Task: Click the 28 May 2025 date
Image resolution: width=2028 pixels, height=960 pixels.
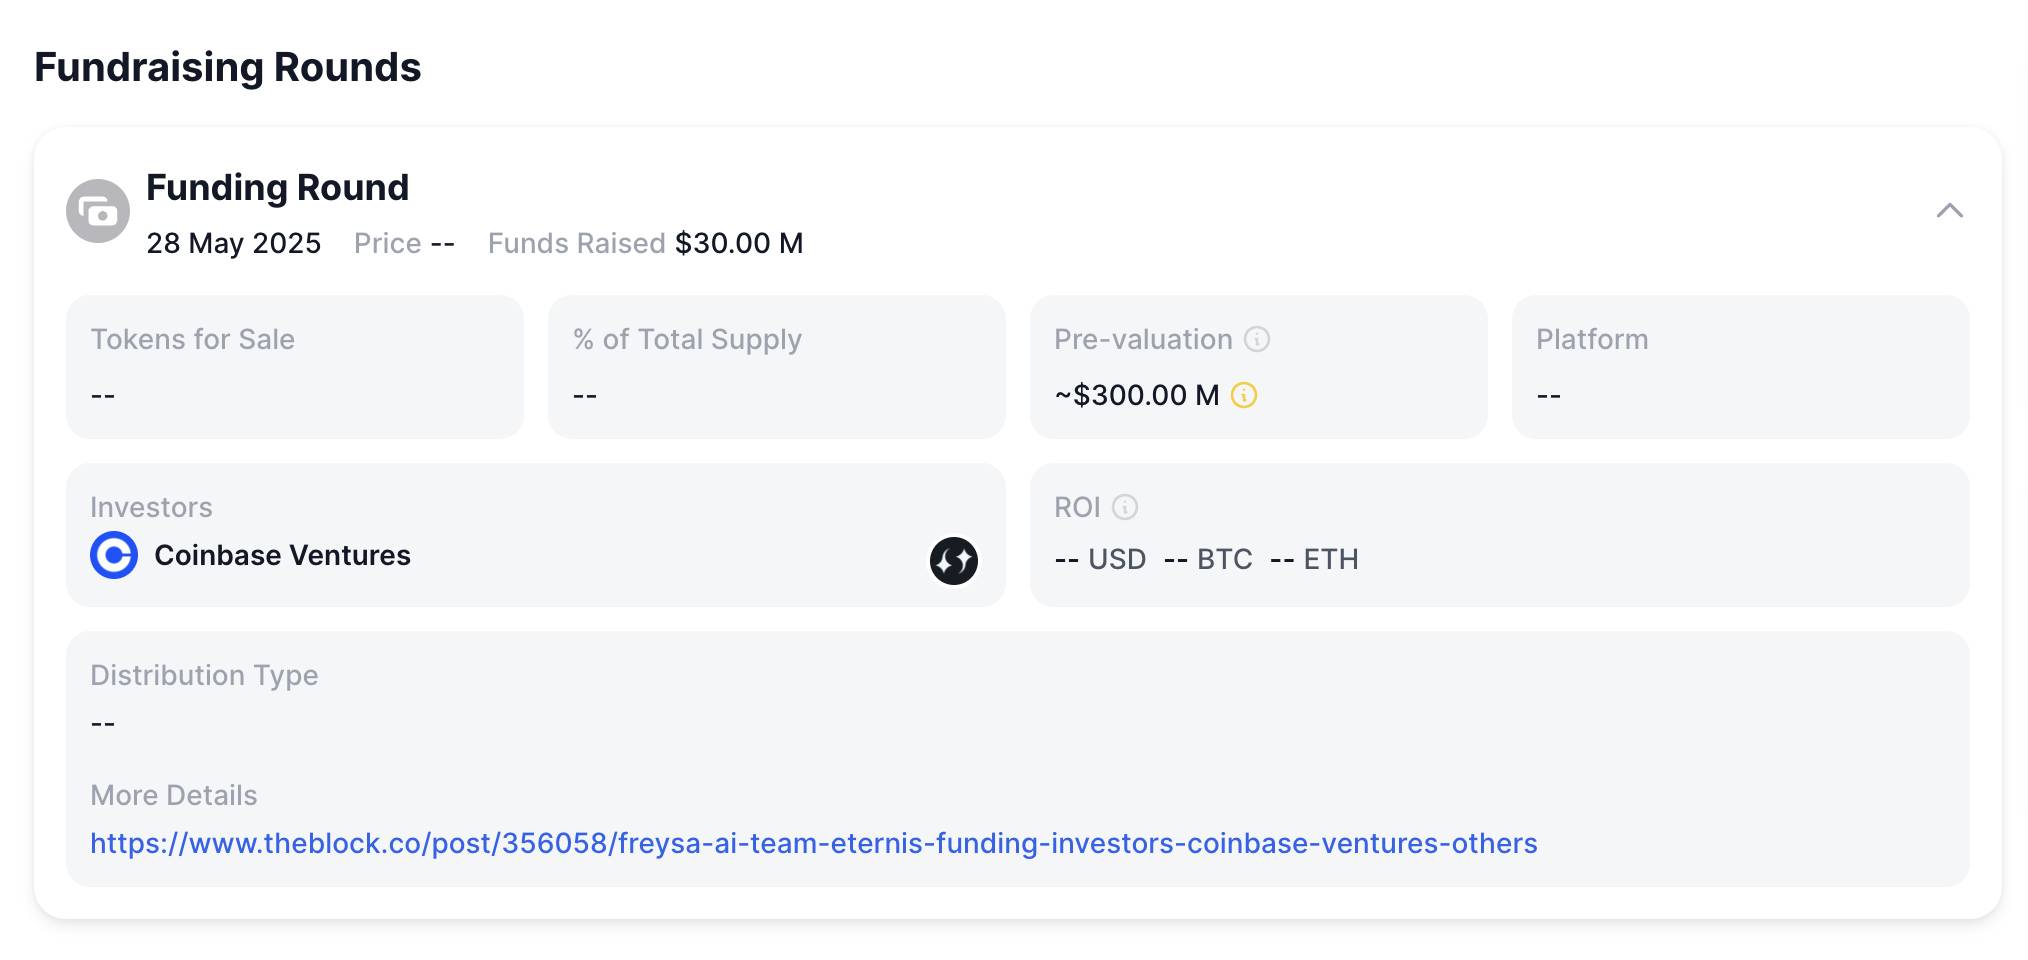Action: click(x=234, y=243)
